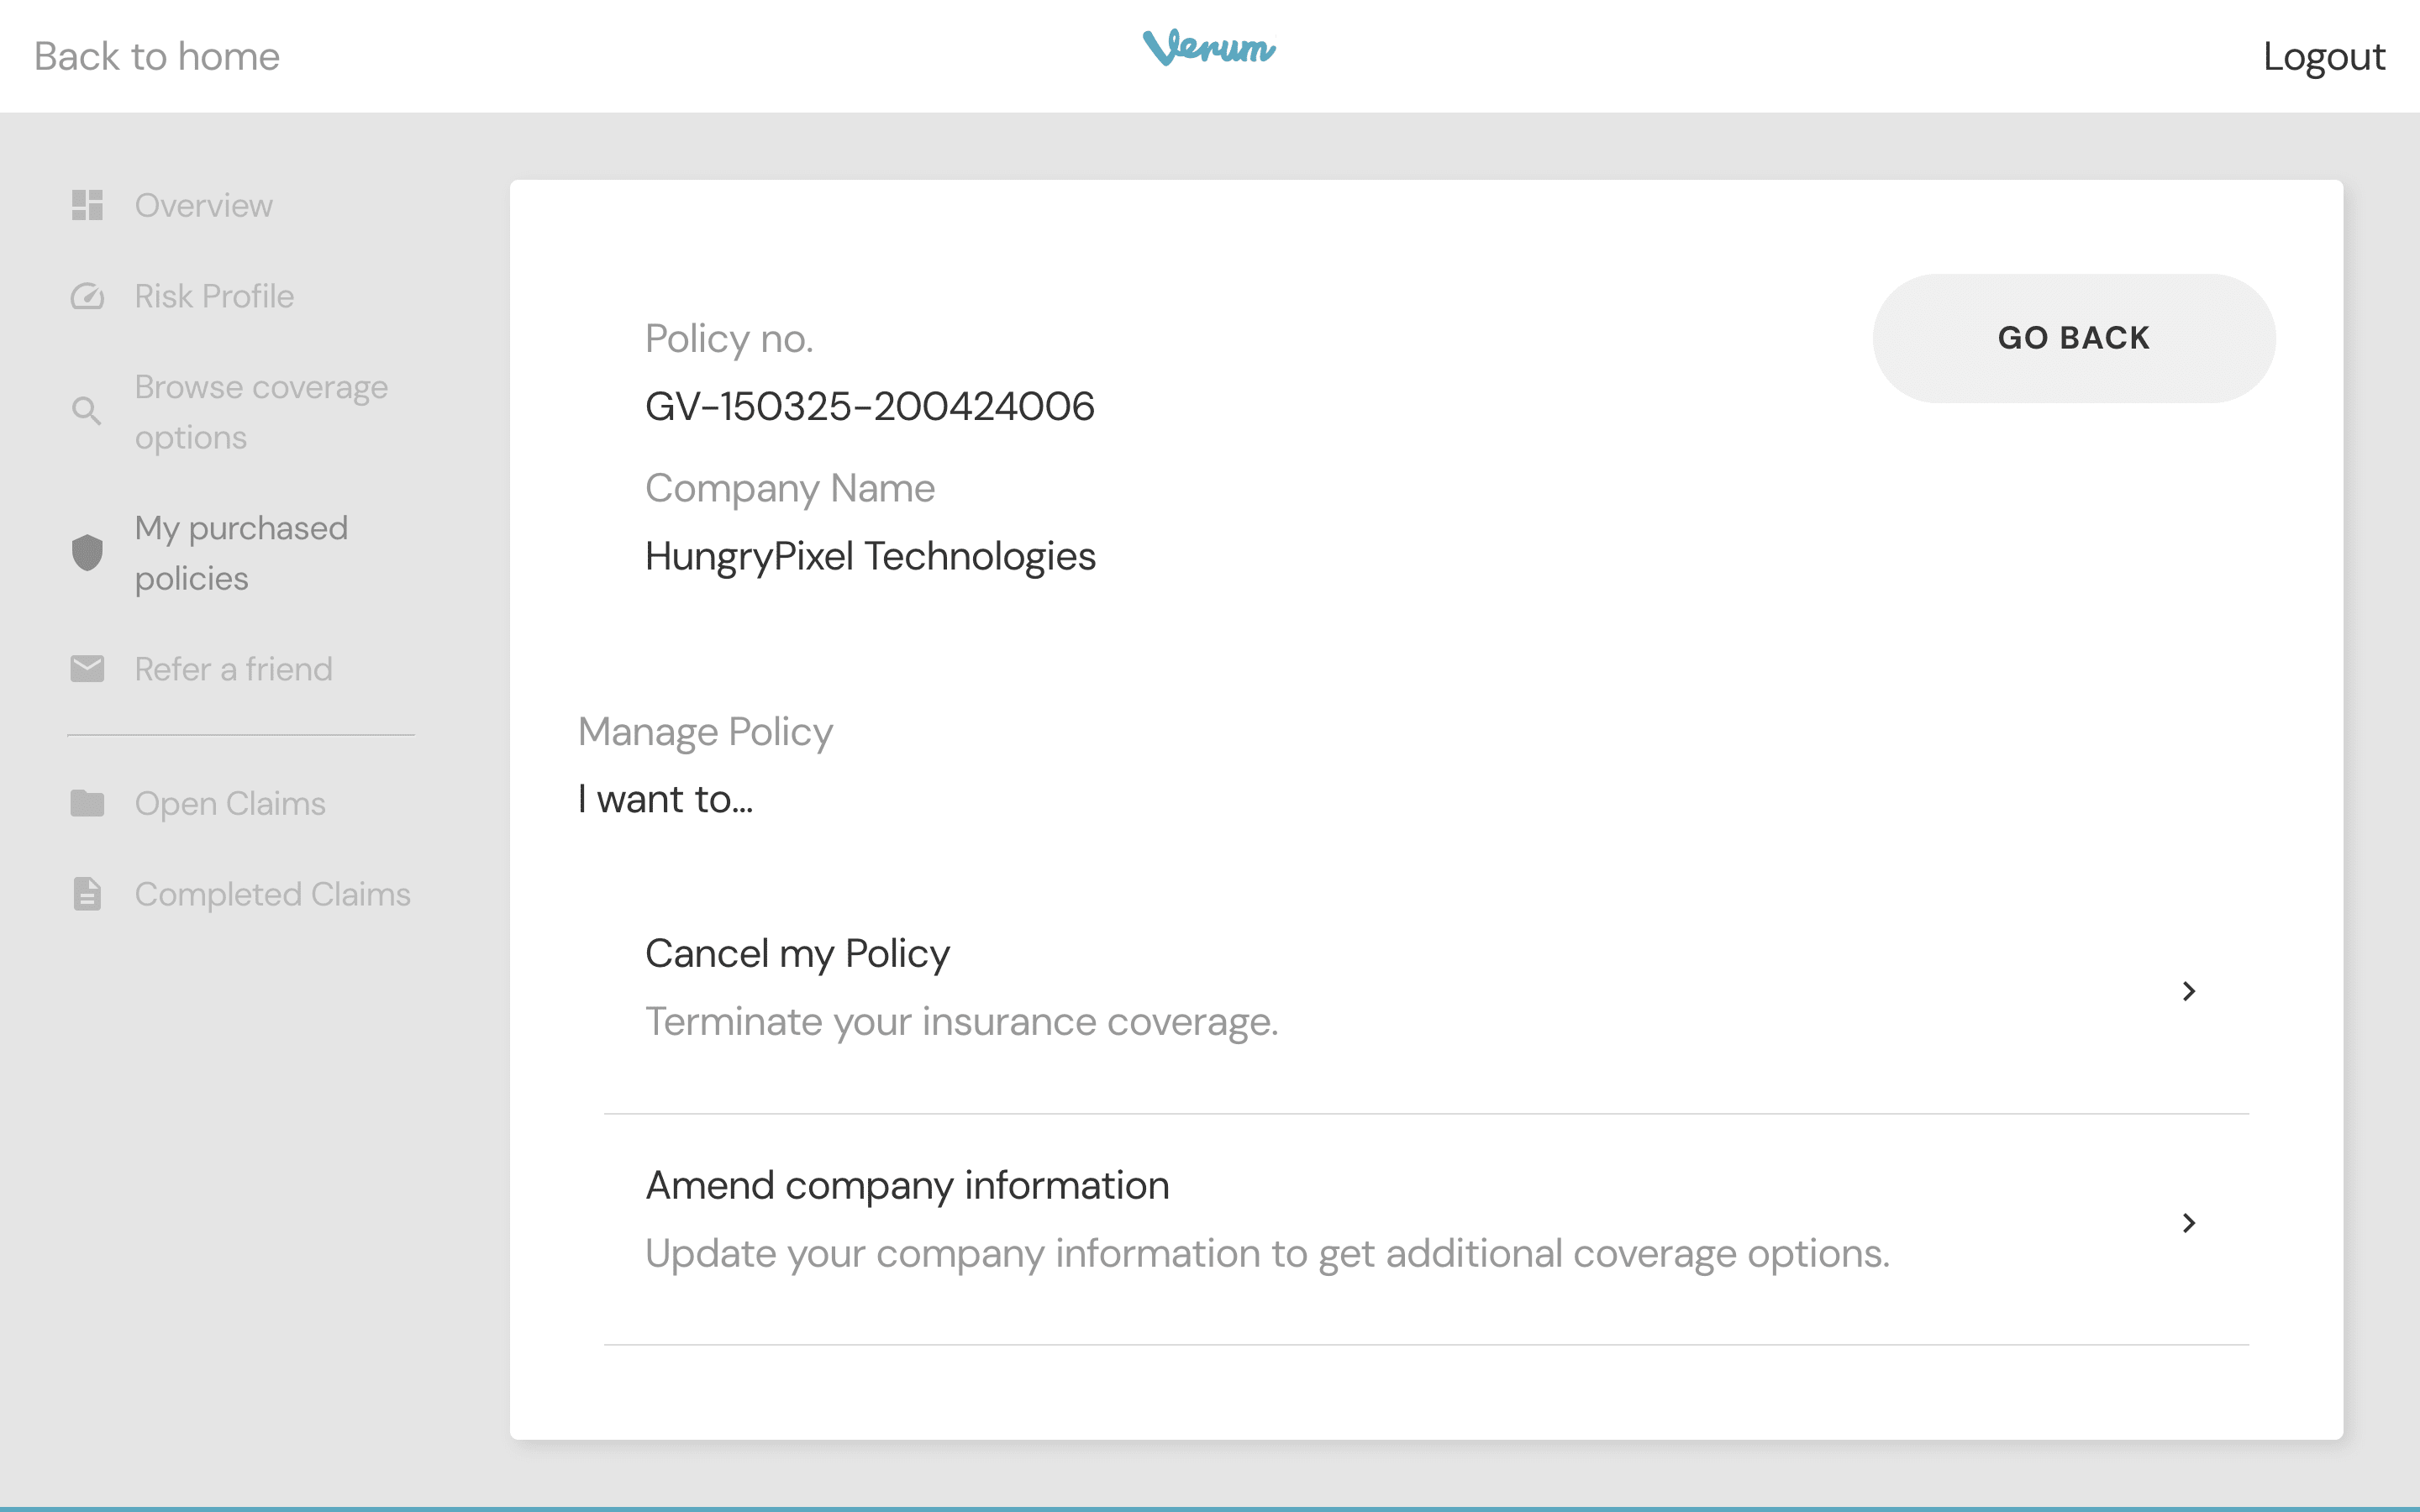Open the Cancel my Policy option

coord(797,954)
